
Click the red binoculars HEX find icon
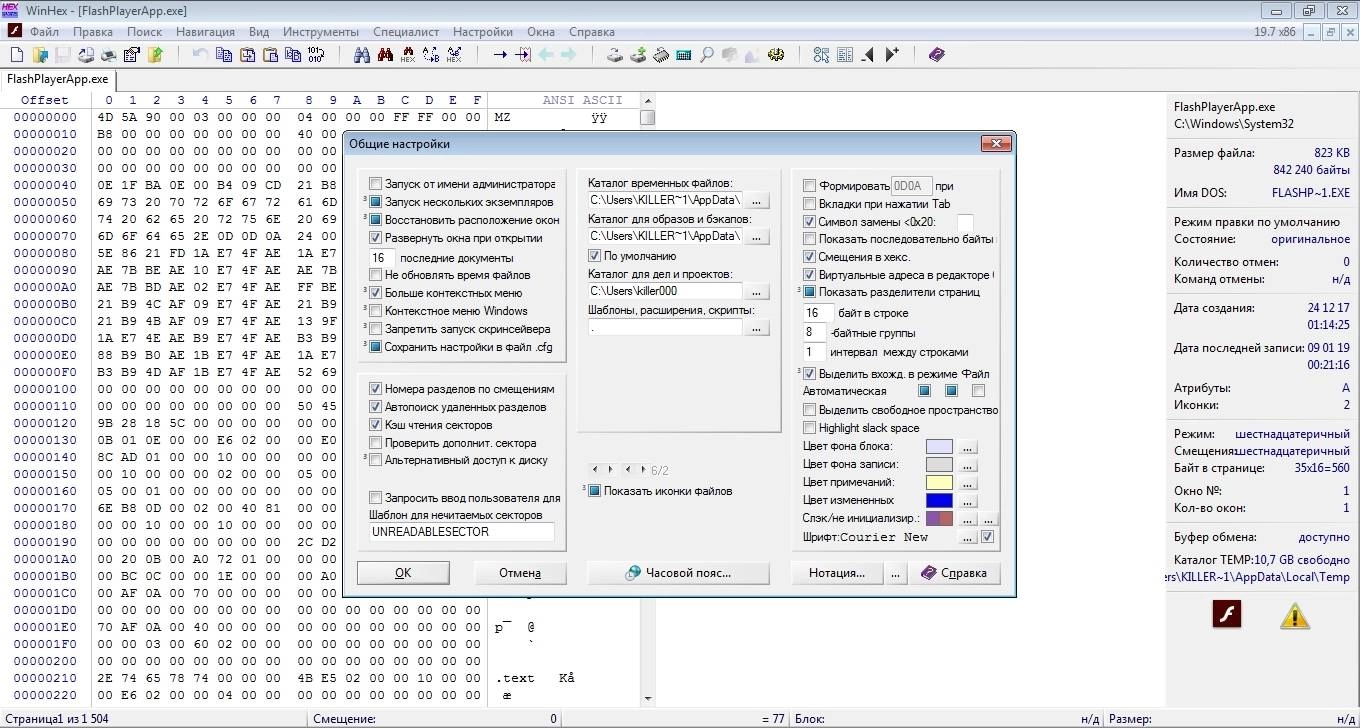[x=408, y=55]
